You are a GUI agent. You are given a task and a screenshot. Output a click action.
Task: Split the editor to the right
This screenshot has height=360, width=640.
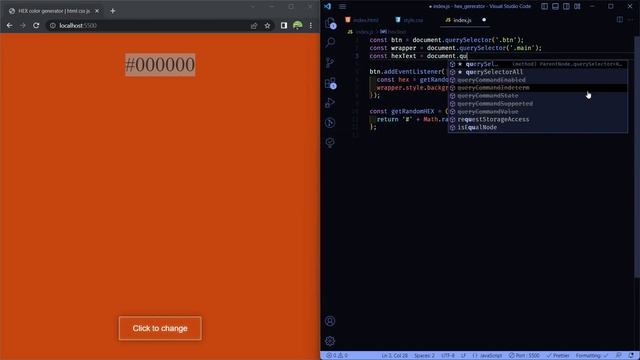[x=620, y=20]
